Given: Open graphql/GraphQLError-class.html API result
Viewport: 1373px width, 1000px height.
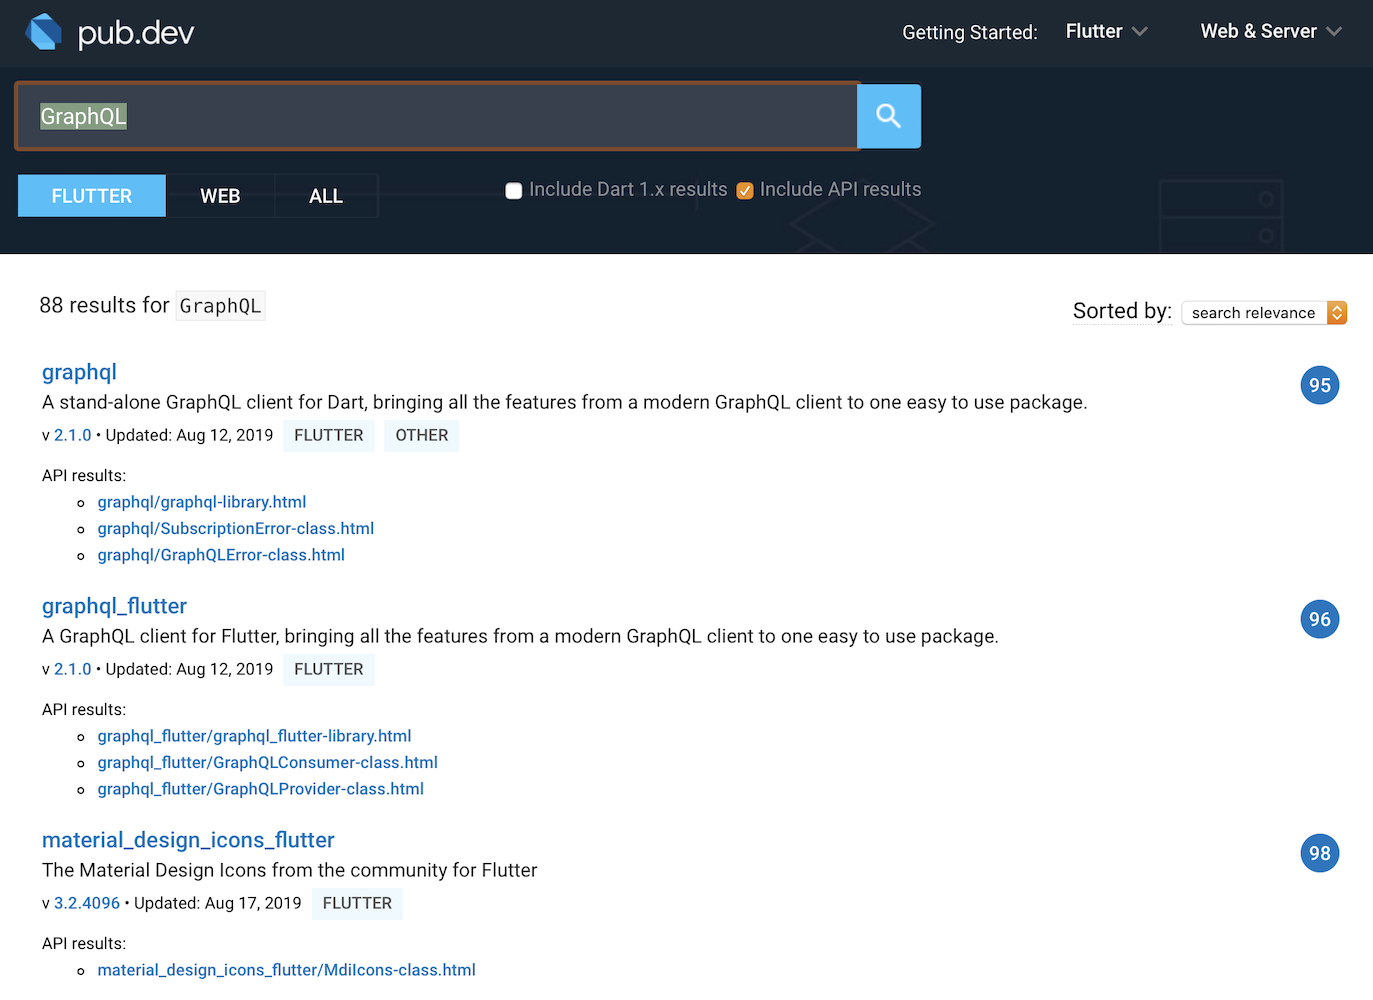Looking at the screenshot, I should pos(221,555).
